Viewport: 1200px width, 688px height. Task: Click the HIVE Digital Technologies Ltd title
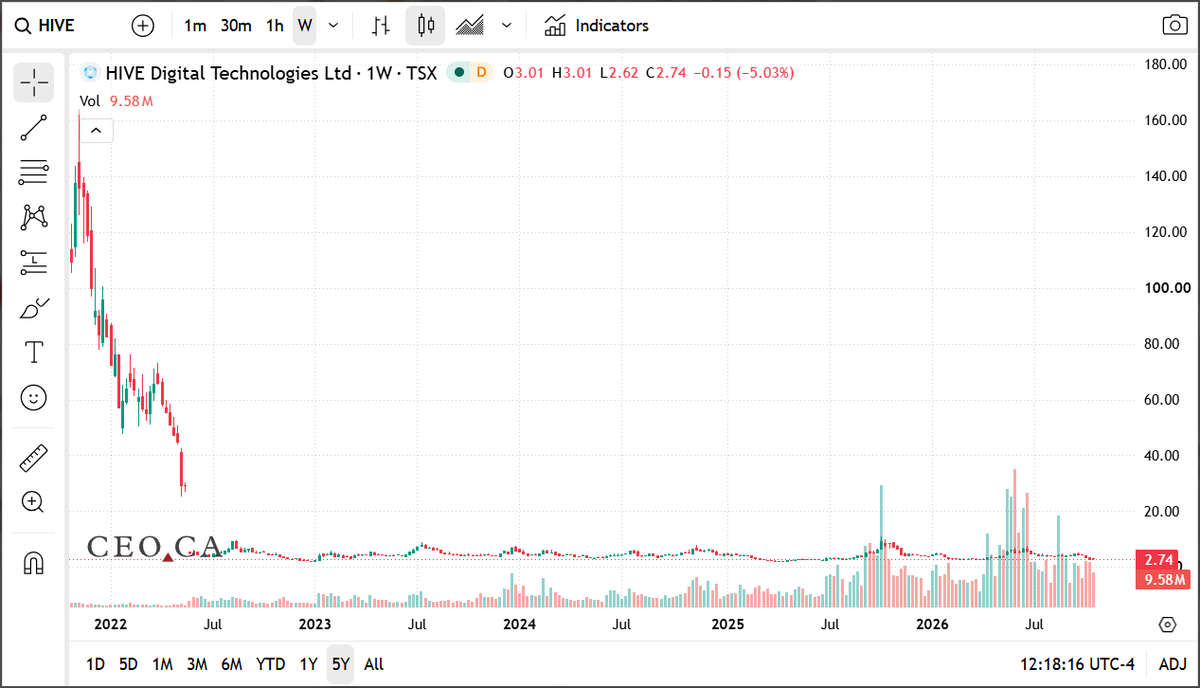[x=229, y=73]
